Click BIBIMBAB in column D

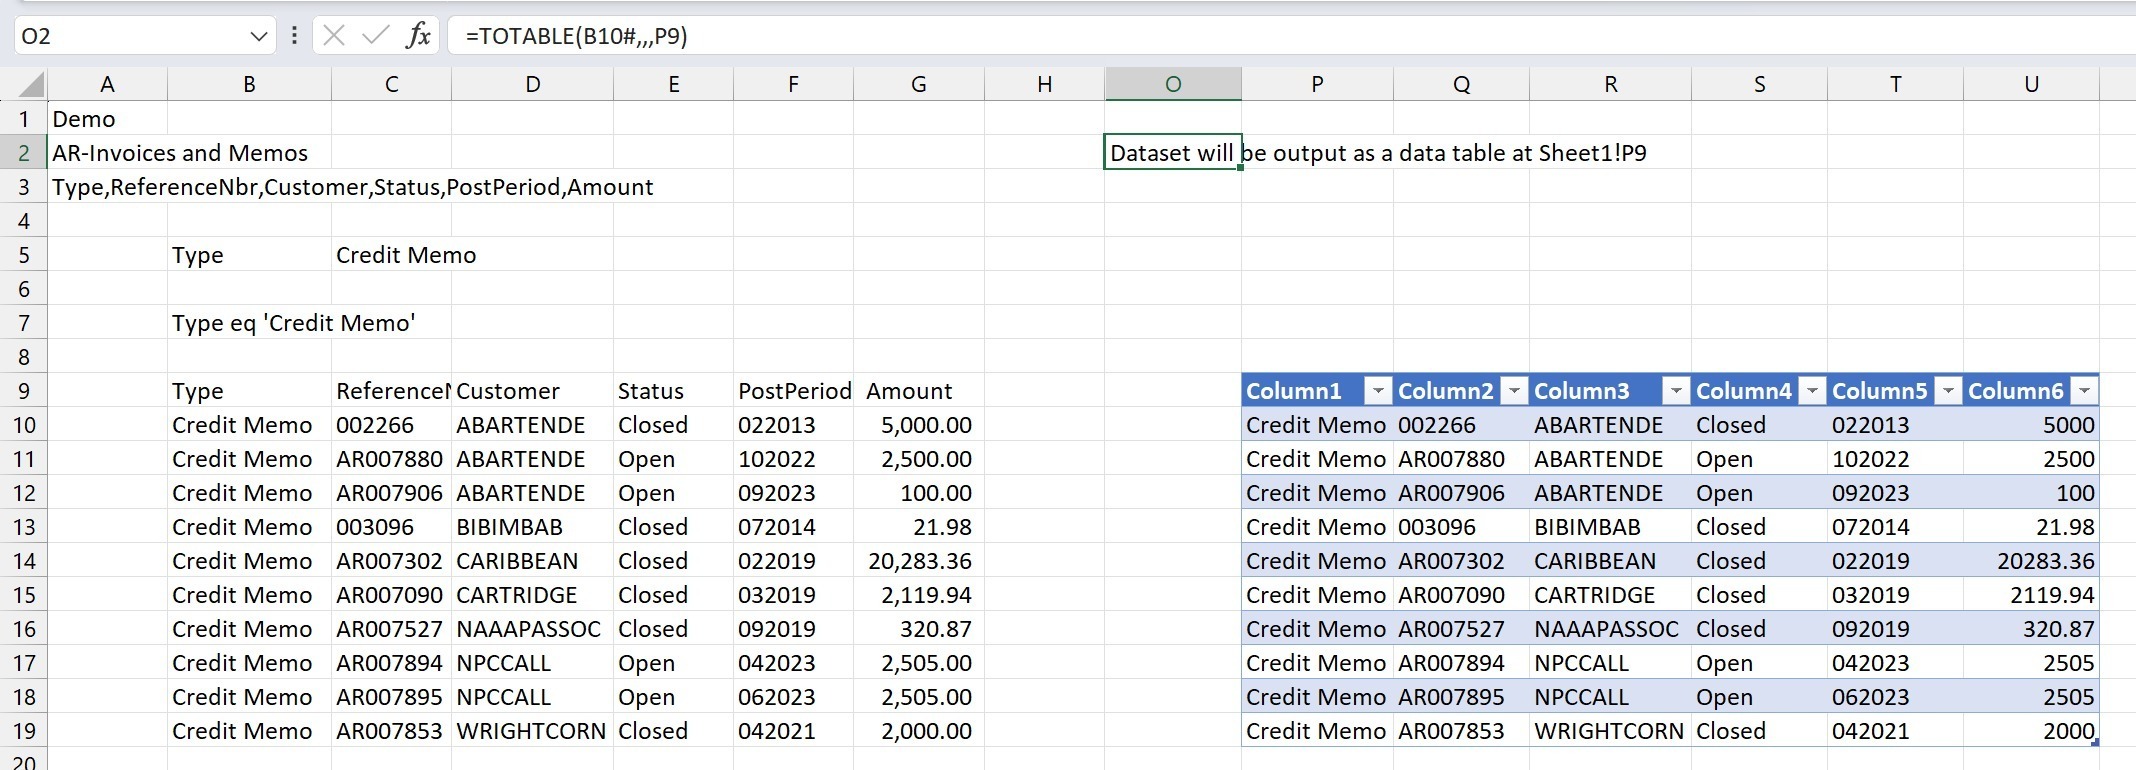[532, 527]
